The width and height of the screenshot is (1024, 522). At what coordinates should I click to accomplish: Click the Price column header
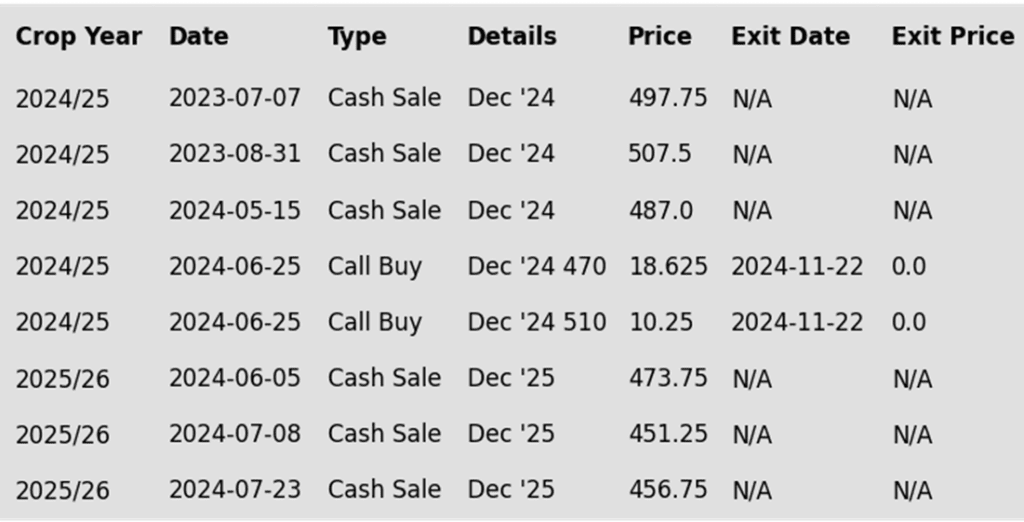point(660,37)
